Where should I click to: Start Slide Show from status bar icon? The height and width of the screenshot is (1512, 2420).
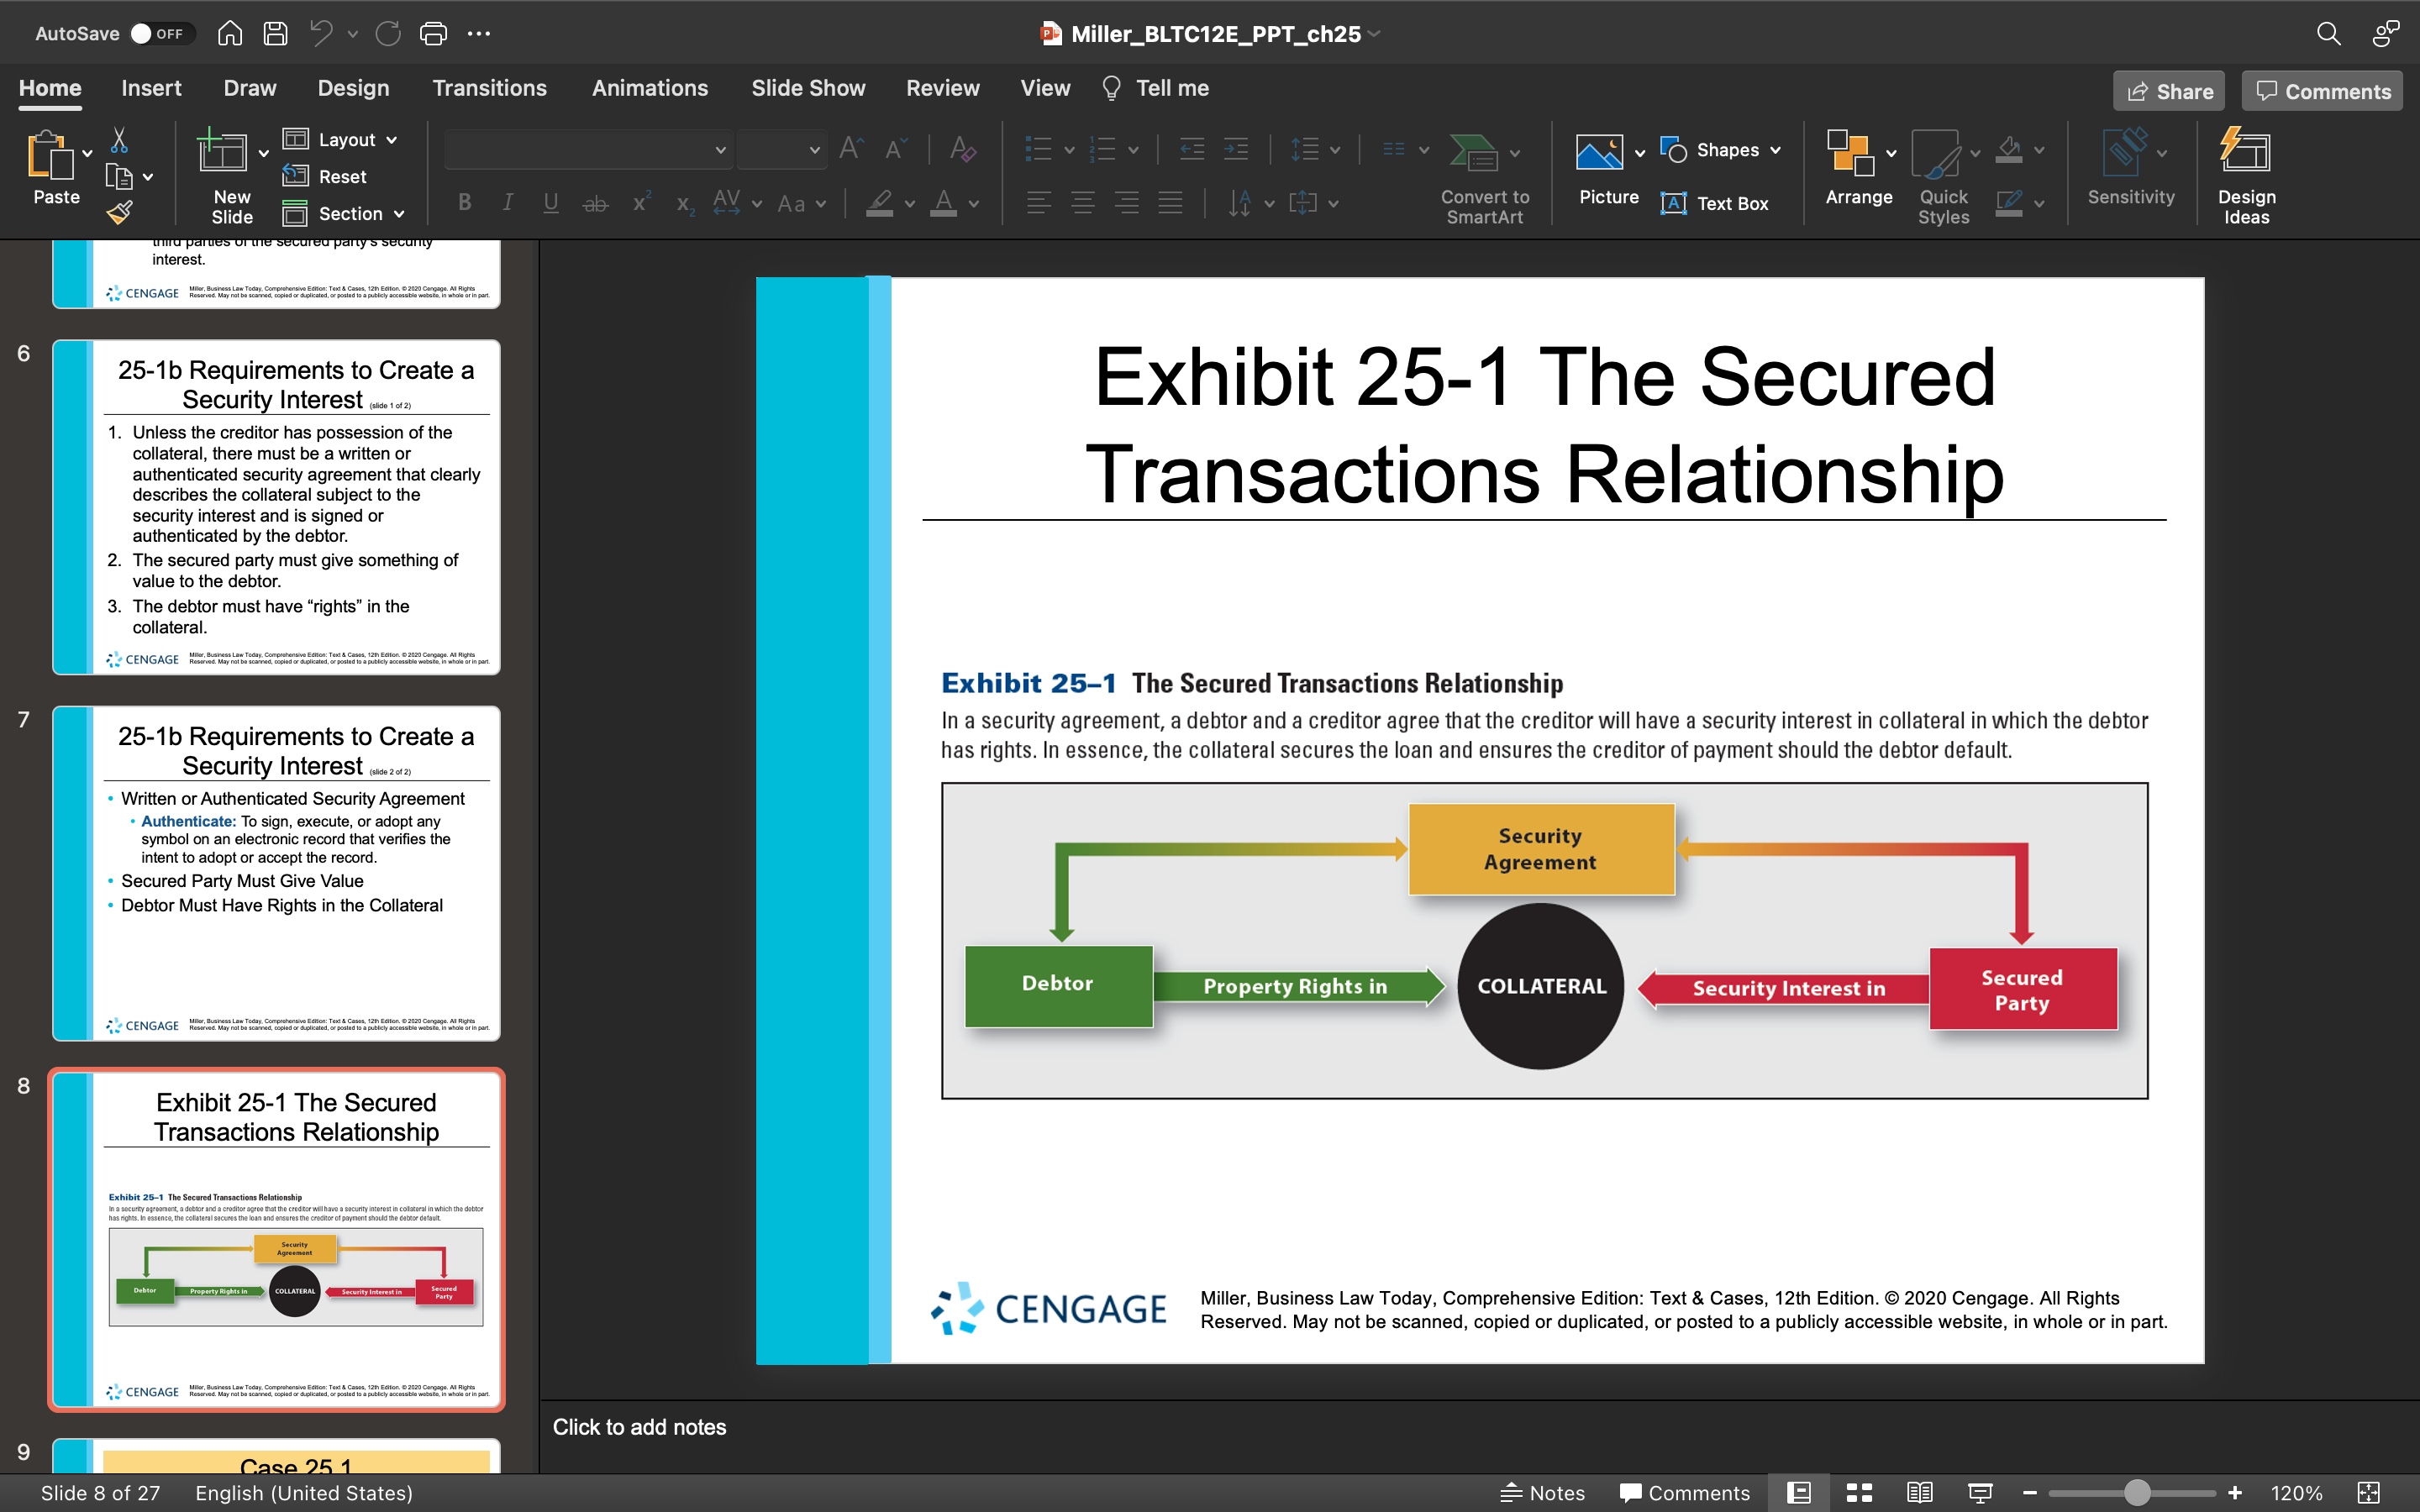coord(1980,1493)
